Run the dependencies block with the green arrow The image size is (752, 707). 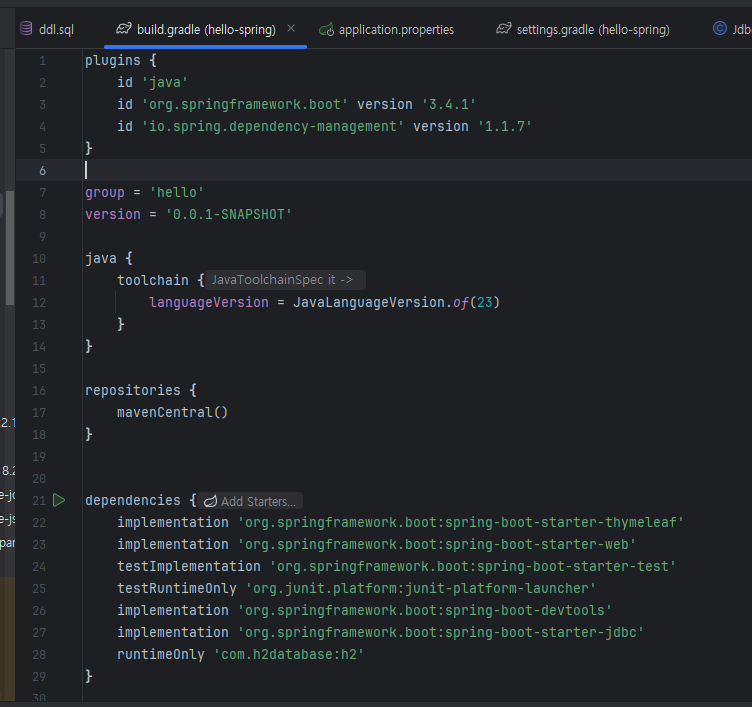point(59,500)
